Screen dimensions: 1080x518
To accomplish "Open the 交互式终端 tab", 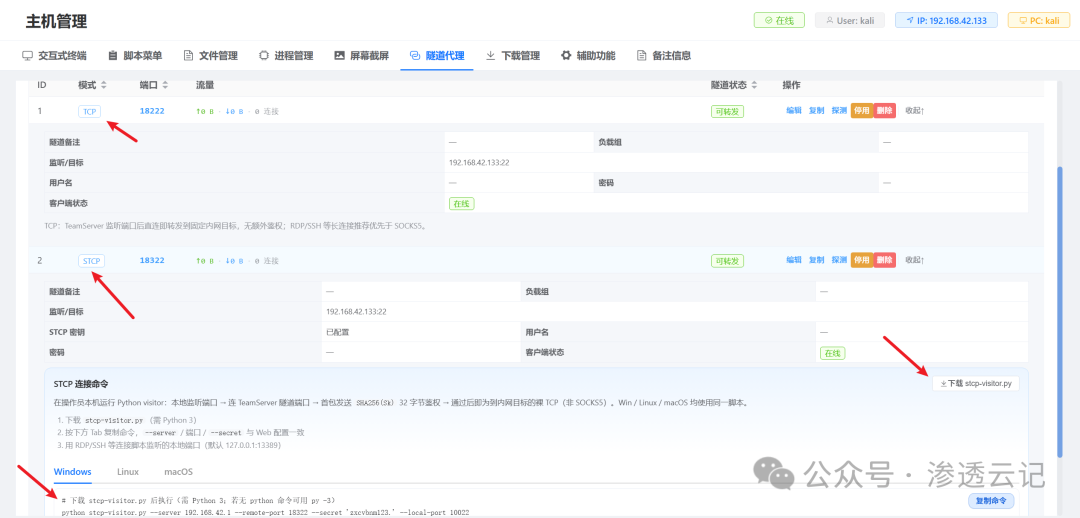I will point(54,56).
